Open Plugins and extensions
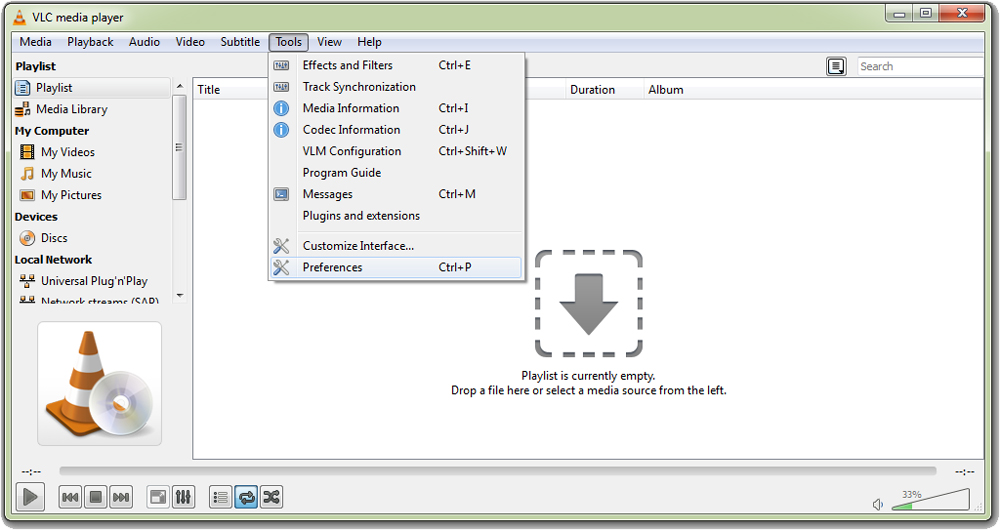The image size is (1000, 530). [395, 216]
